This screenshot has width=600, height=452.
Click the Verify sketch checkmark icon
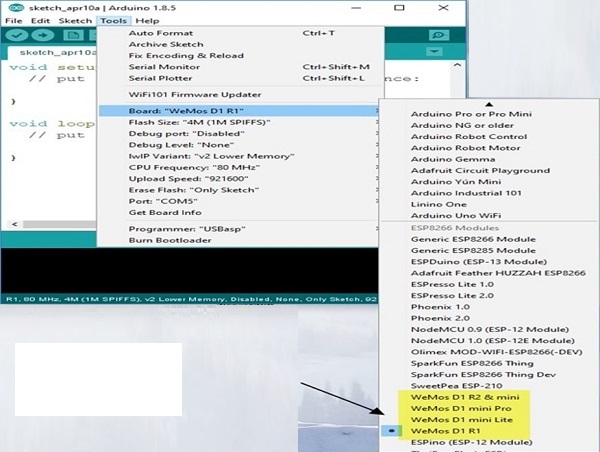coord(15,35)
